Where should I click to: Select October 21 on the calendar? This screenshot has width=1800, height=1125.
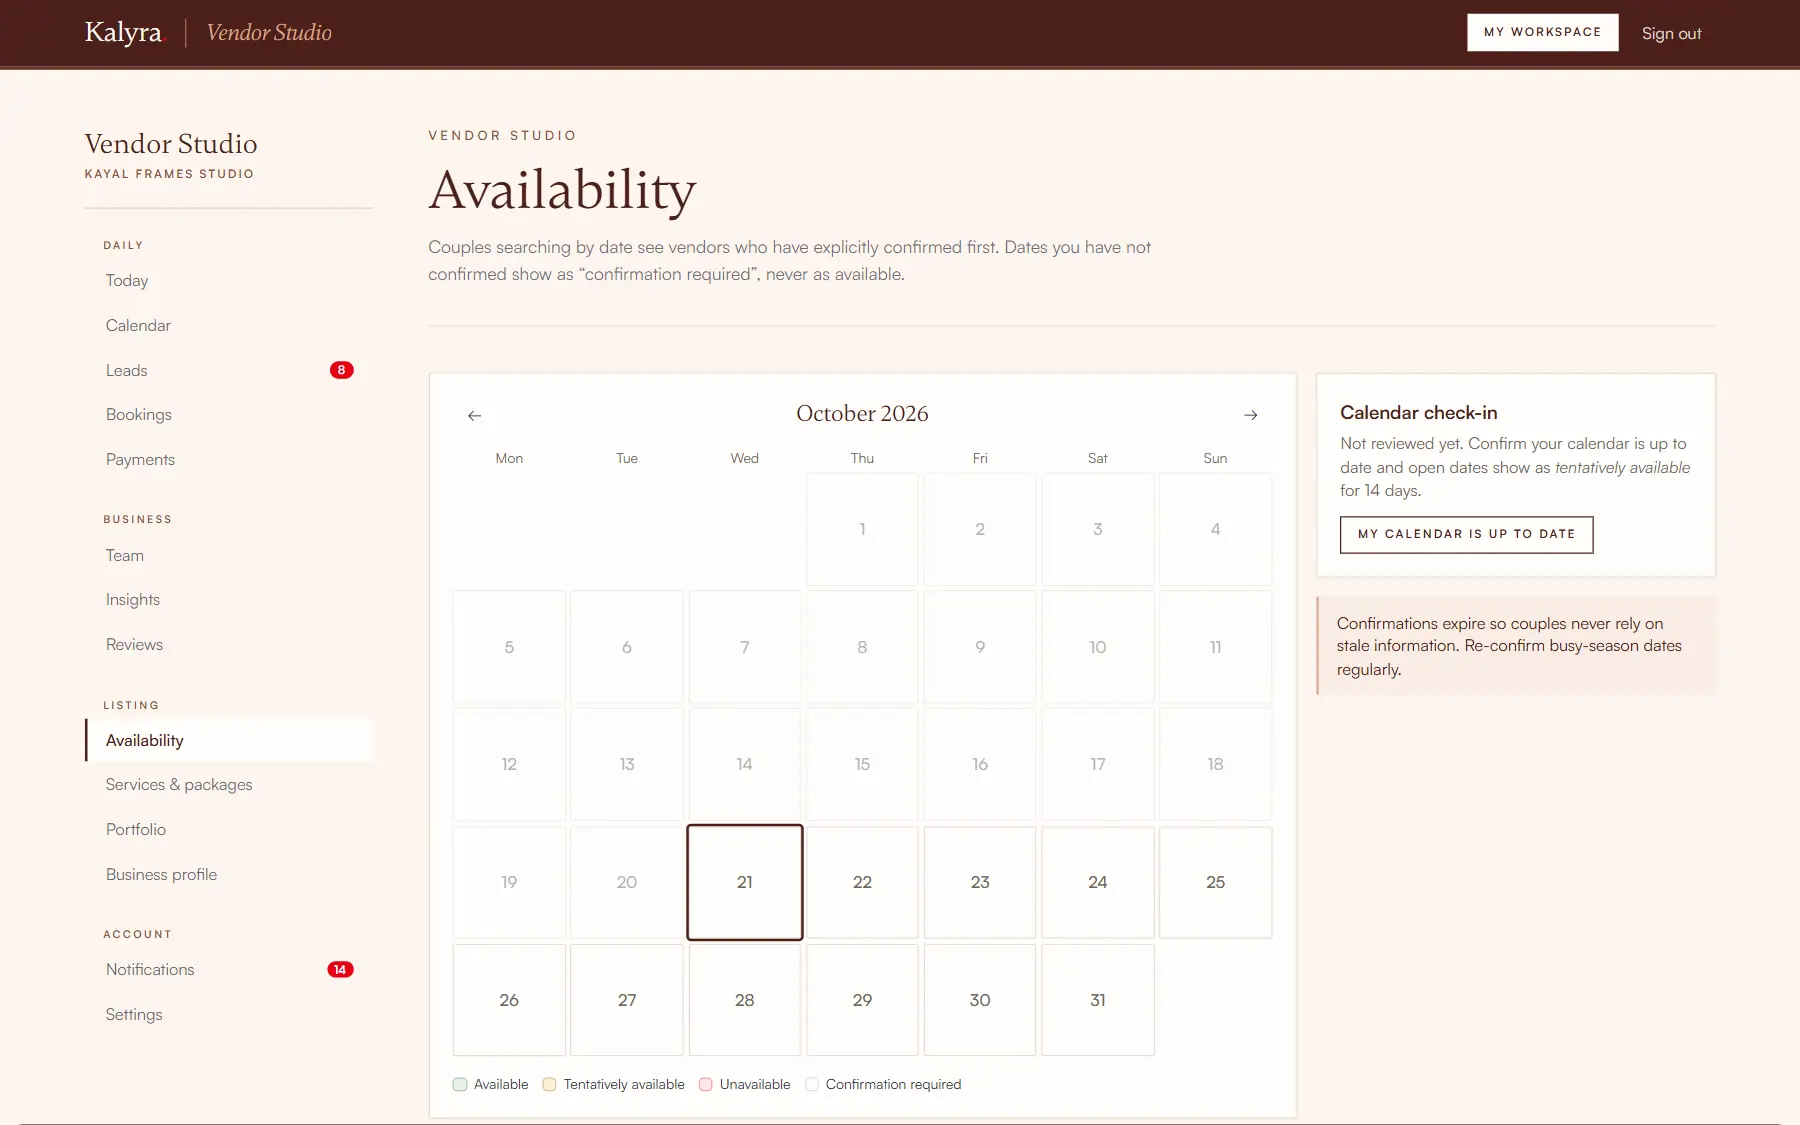point(745,882)
